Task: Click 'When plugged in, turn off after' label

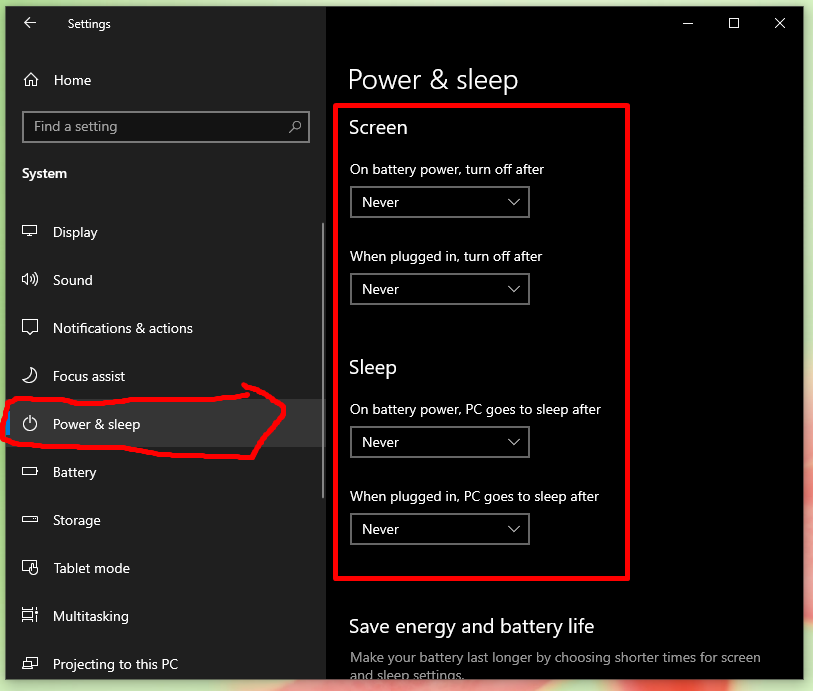Action: pos(446,257)
